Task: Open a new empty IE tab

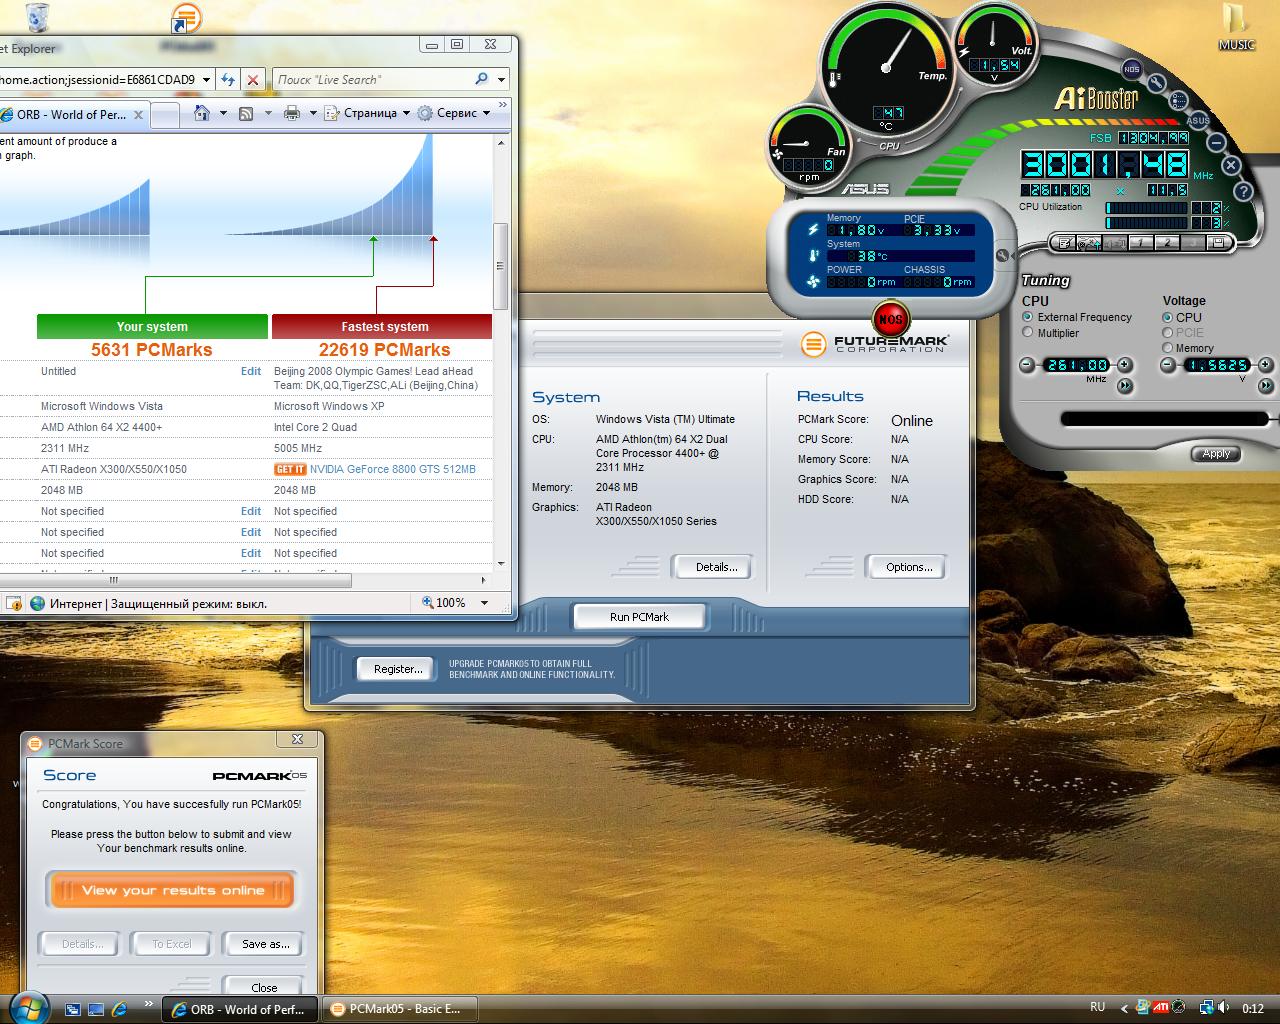Action: tap(165, 115)
